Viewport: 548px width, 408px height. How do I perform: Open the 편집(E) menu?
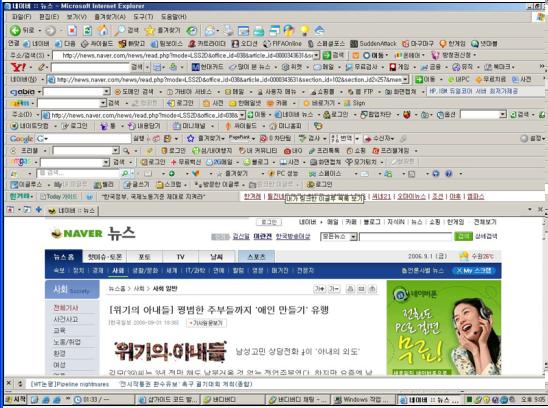pyautogui.click(x=49, y=17)
